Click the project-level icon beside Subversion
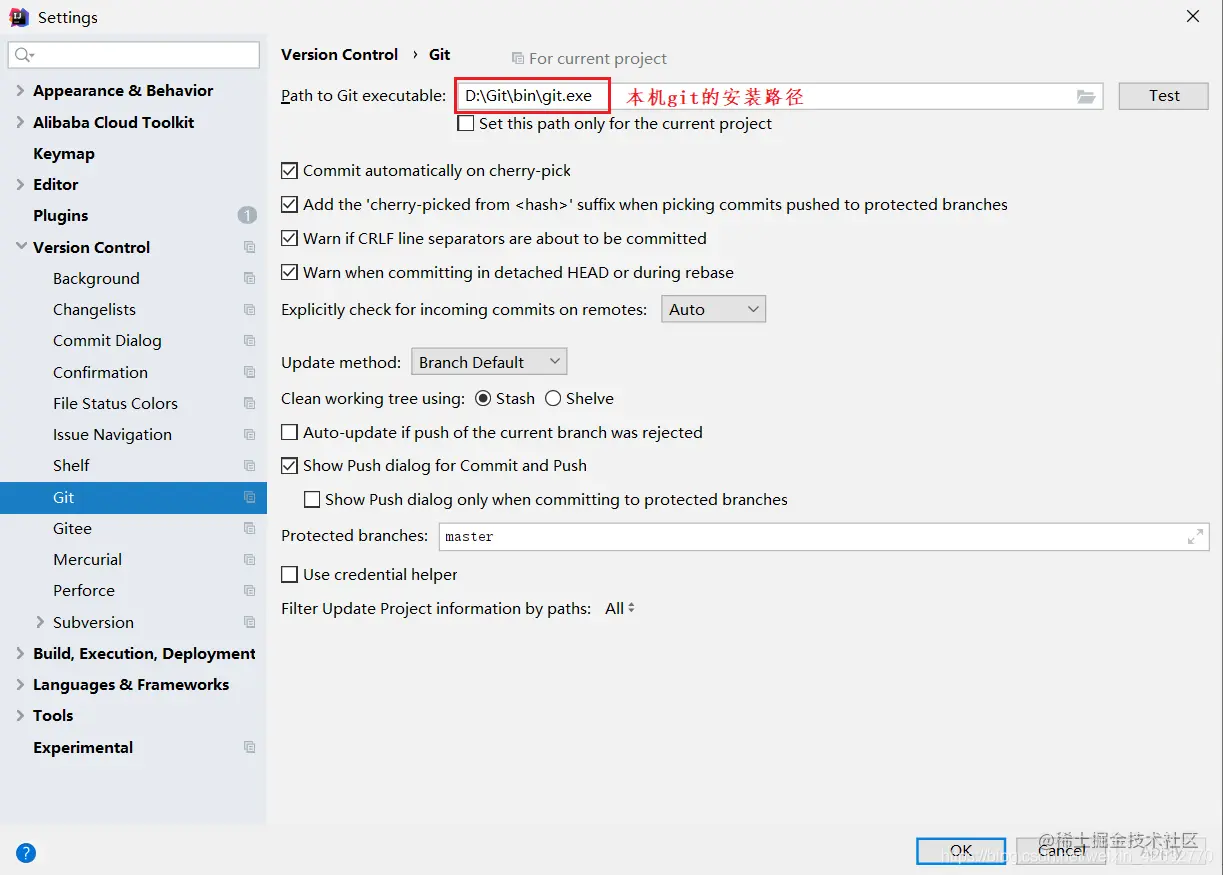This screenshot has width=1223, height=875. (249, 622)
